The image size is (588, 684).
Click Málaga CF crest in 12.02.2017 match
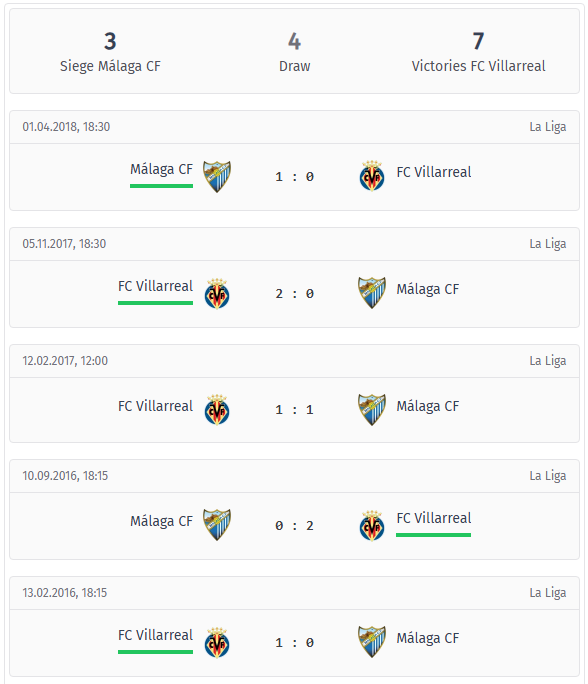pyautogui.click(x=372, y=410)
